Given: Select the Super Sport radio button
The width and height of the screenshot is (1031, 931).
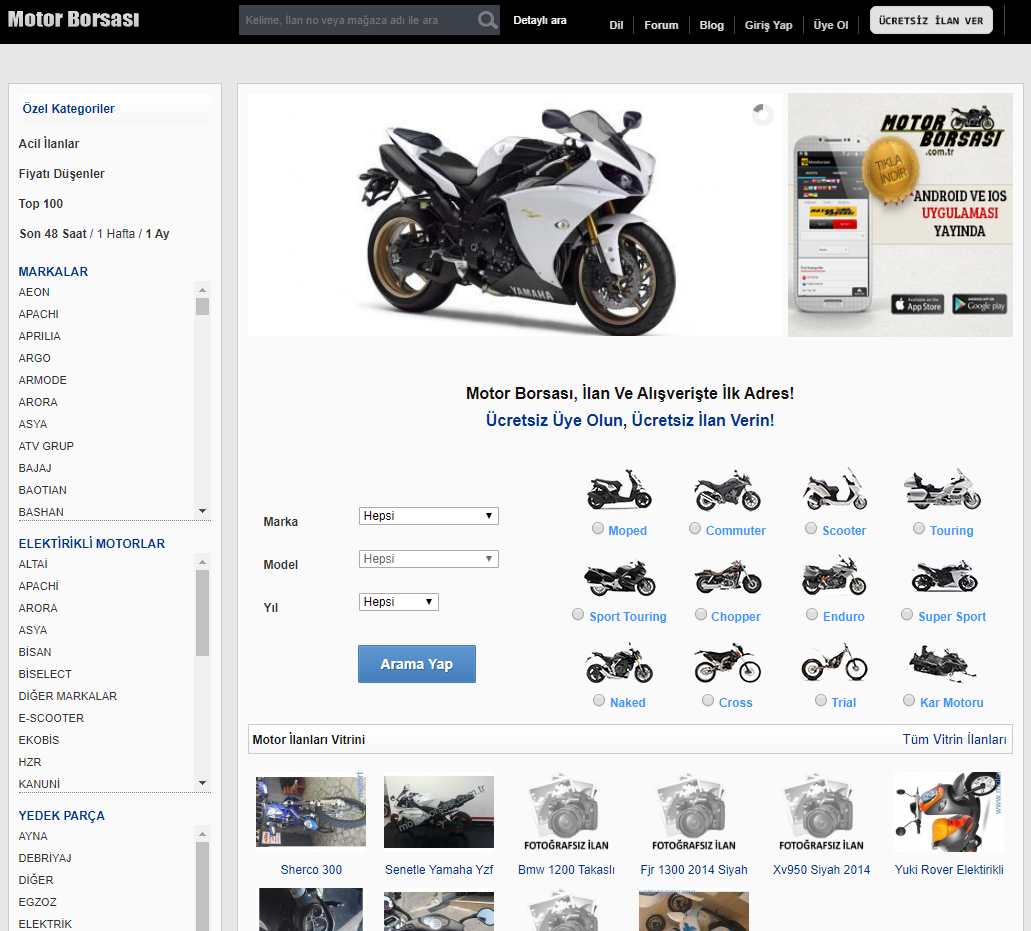Looking at the screenshot, I should point(907,614).
